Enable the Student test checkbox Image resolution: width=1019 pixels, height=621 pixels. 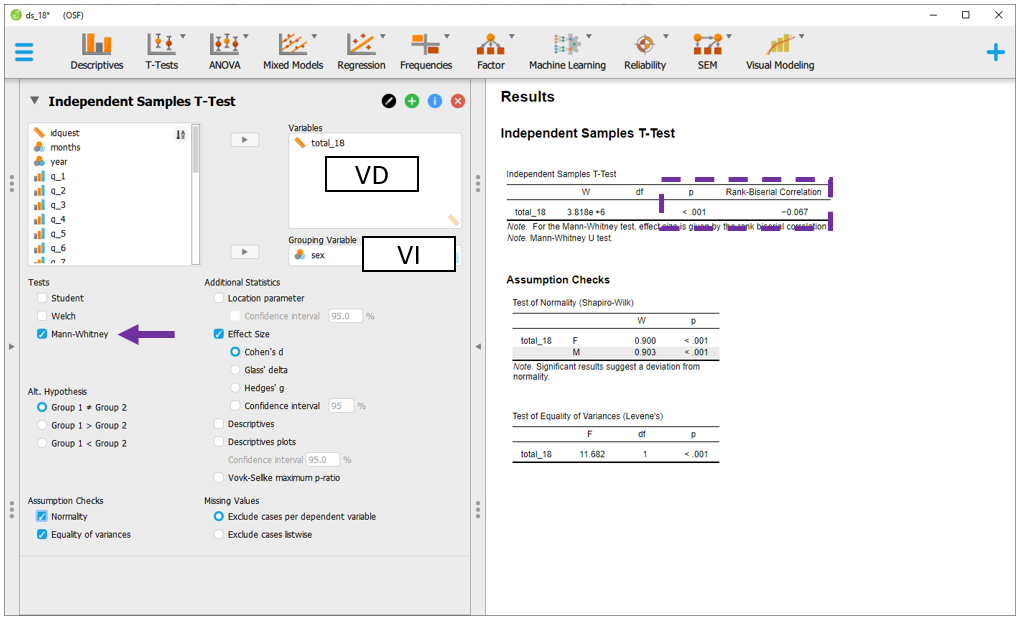42,298
